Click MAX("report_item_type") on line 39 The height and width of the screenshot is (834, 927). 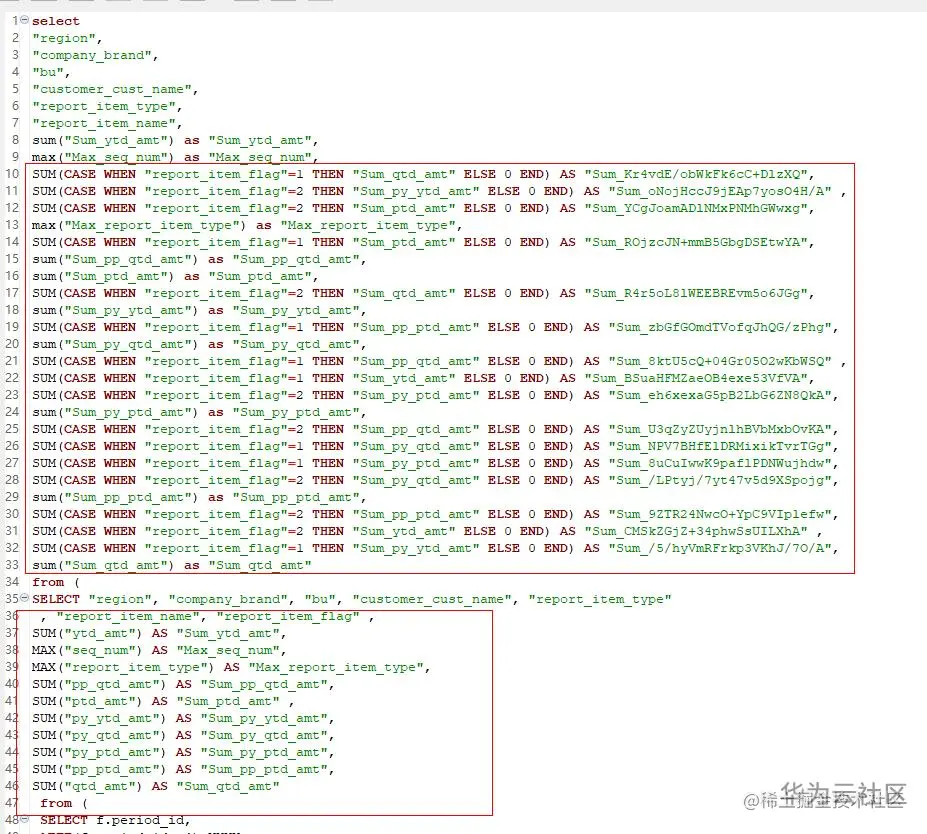point(123,667)
